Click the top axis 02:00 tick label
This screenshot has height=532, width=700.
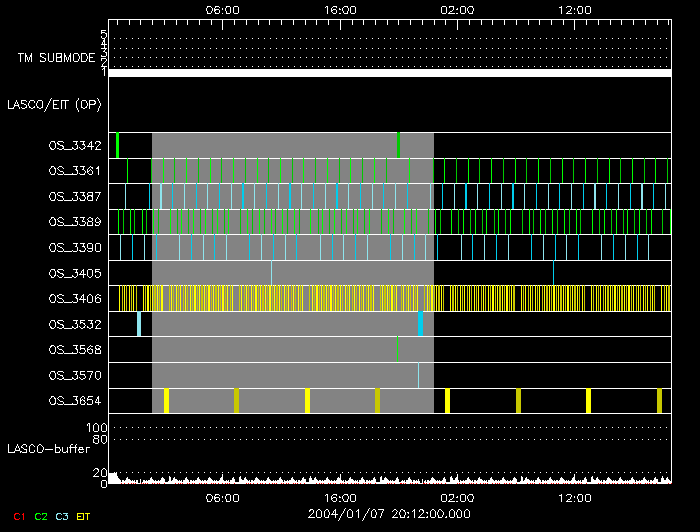pos(458,9)
